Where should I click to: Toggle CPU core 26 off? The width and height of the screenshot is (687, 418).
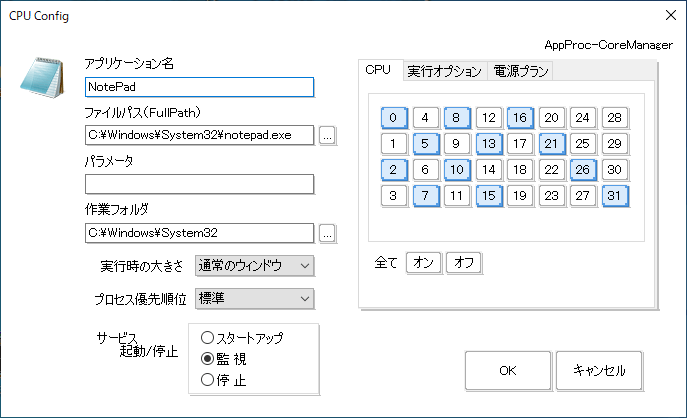pos(584,169)
